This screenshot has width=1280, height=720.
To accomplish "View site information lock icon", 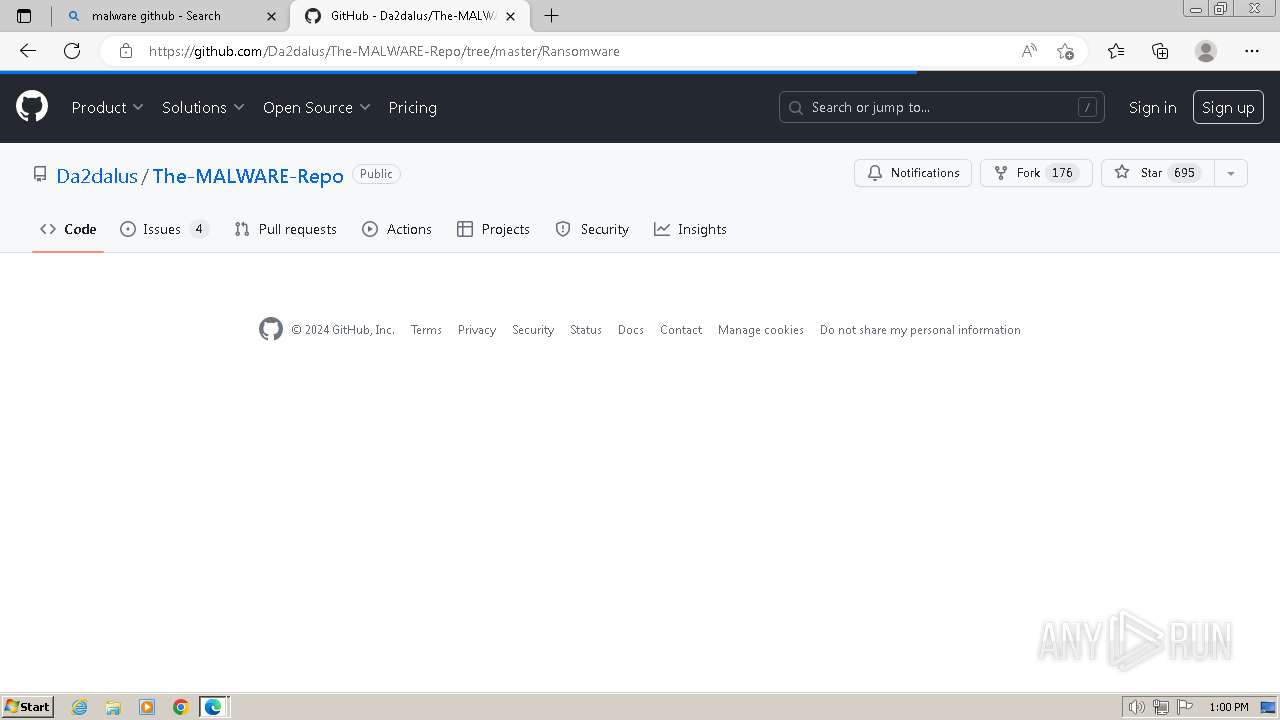I will tap(126, 51).
